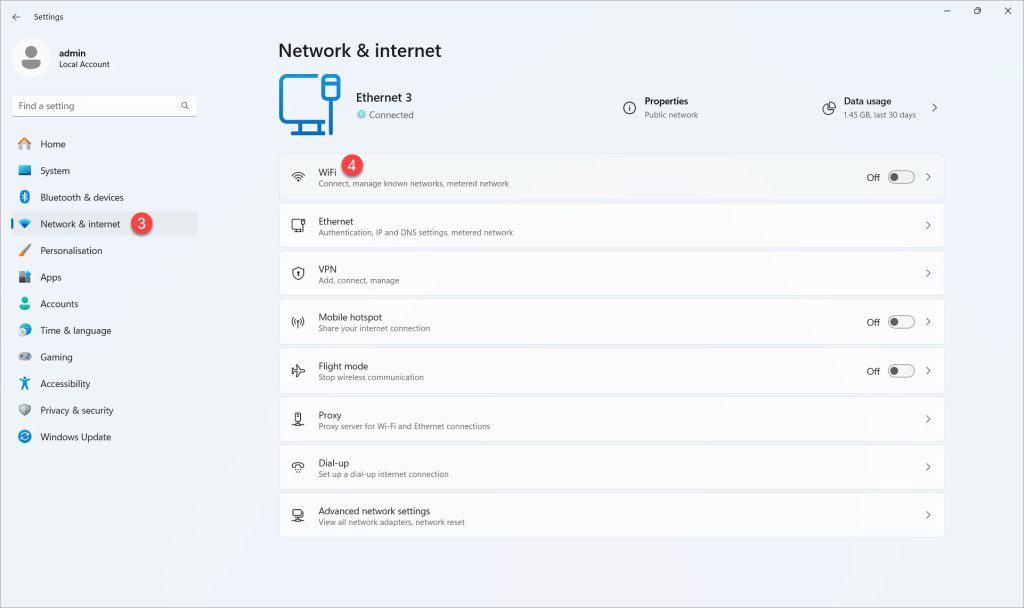Turn on Flight mode
The height and width of the screenshot is (608, 1024).
899,370
